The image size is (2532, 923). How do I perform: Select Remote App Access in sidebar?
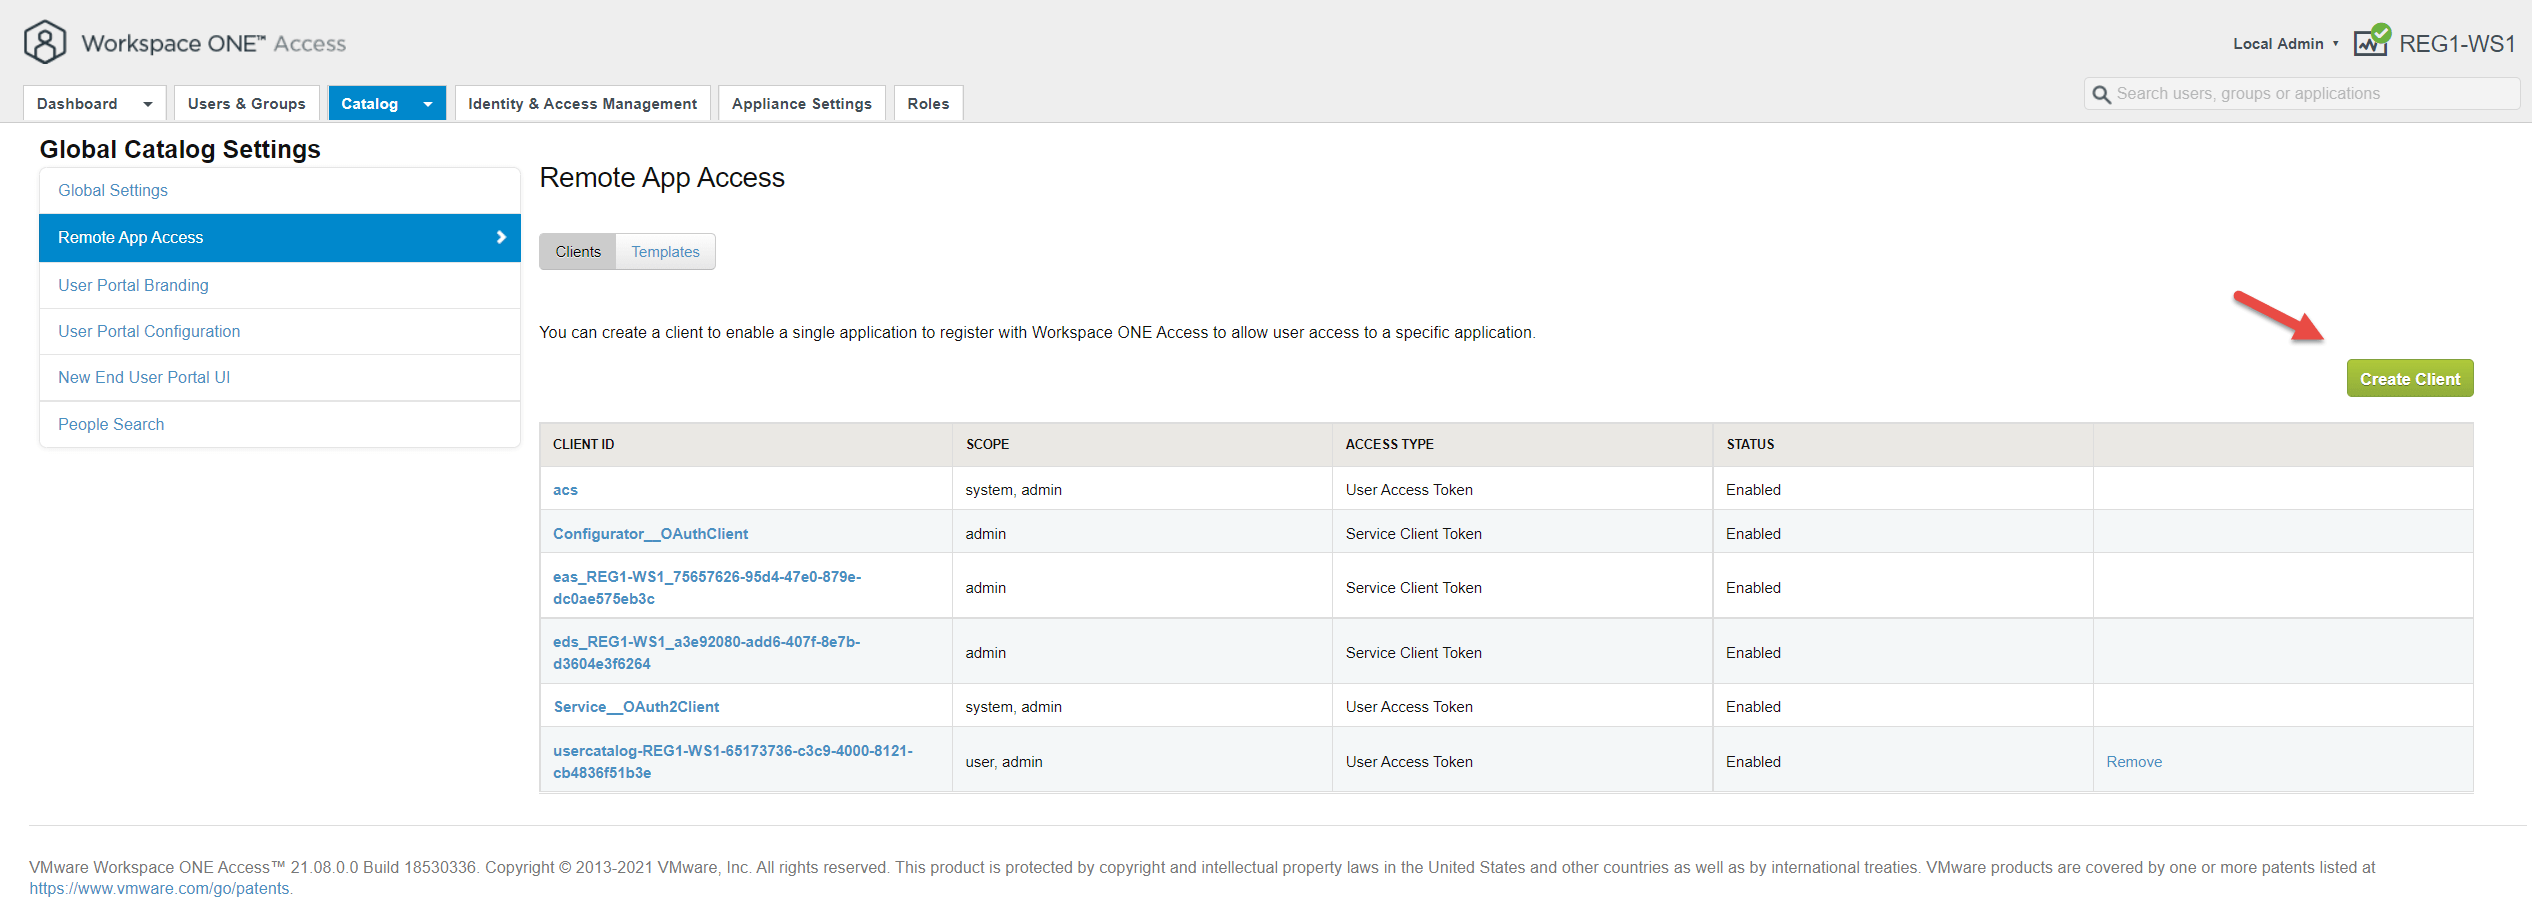click(x=280, y=237)
